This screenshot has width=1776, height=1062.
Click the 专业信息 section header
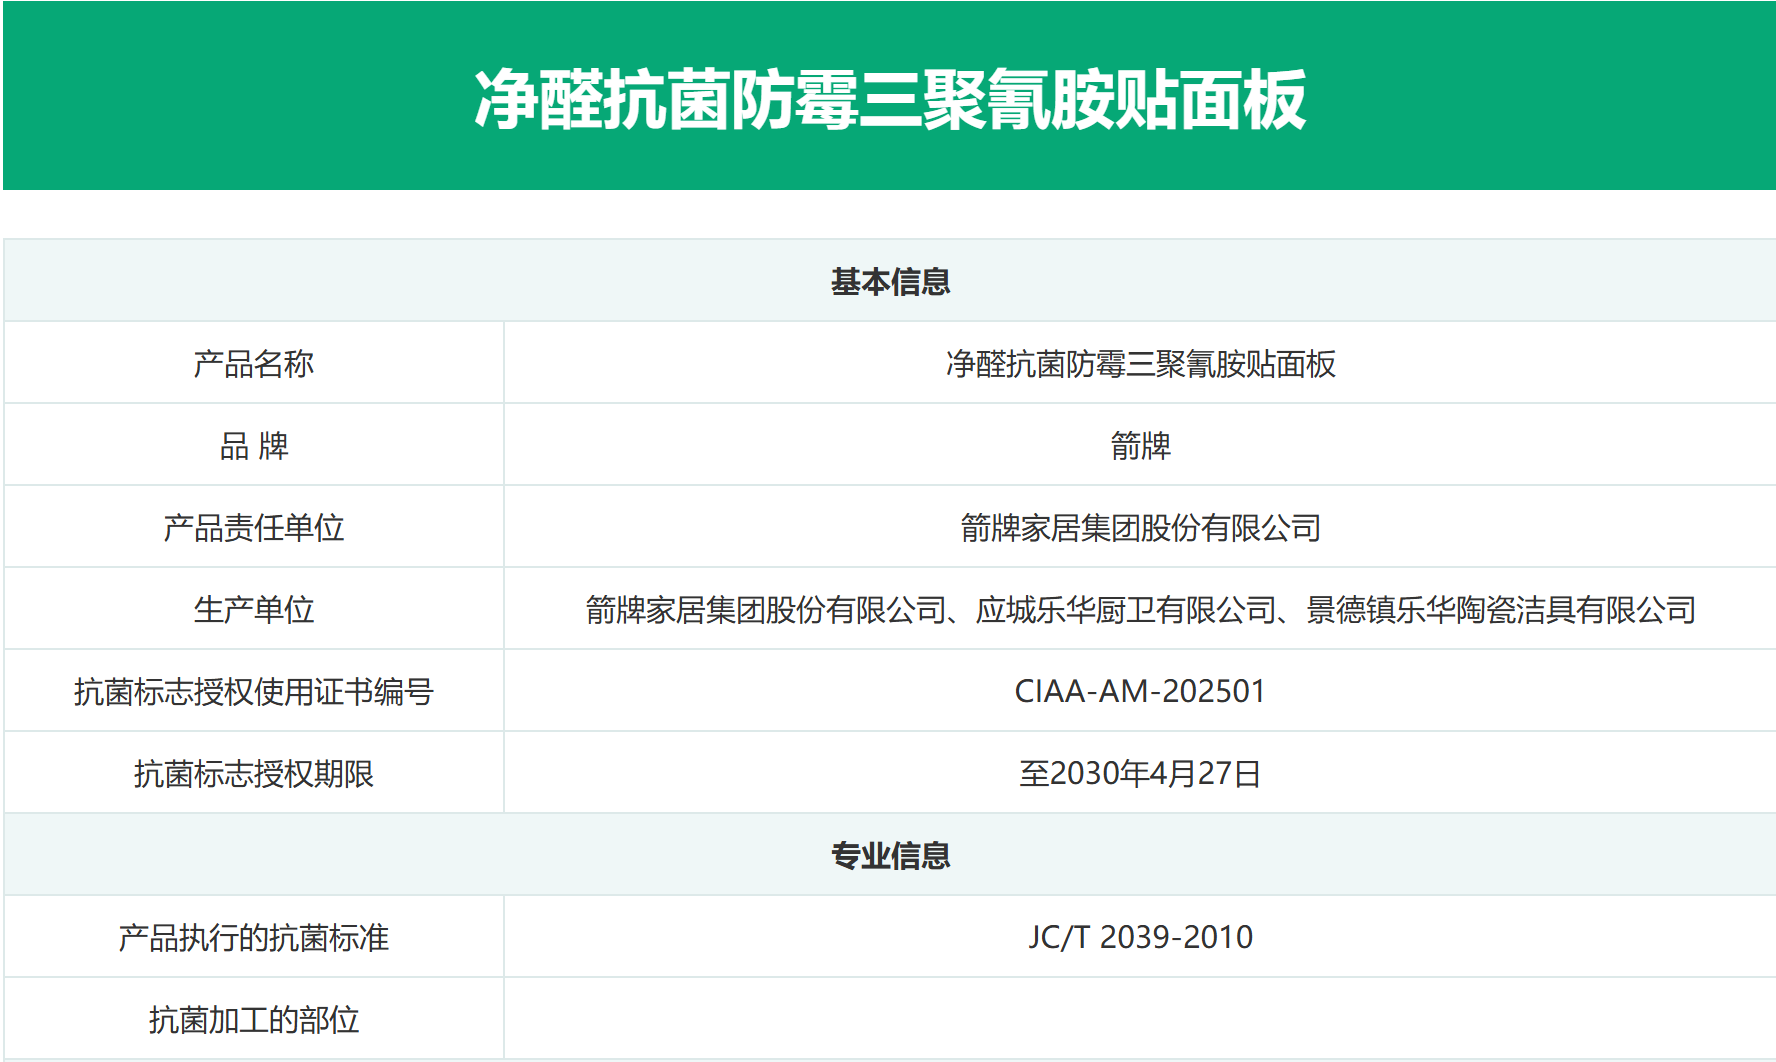point(889,856)
